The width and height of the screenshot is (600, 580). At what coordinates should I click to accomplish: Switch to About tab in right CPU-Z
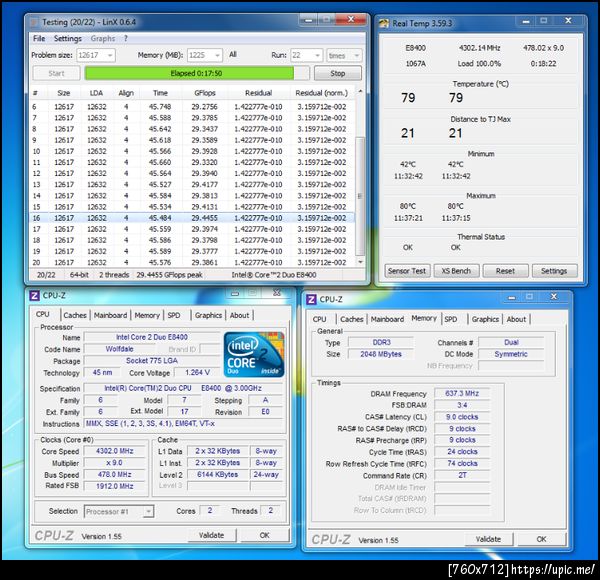point(517,319)
